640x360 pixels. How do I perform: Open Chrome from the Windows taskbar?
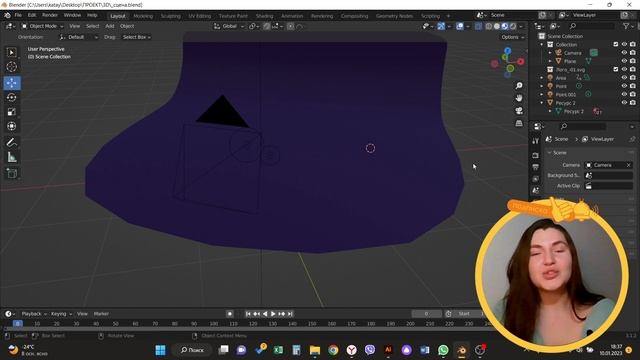click(333, 350)
